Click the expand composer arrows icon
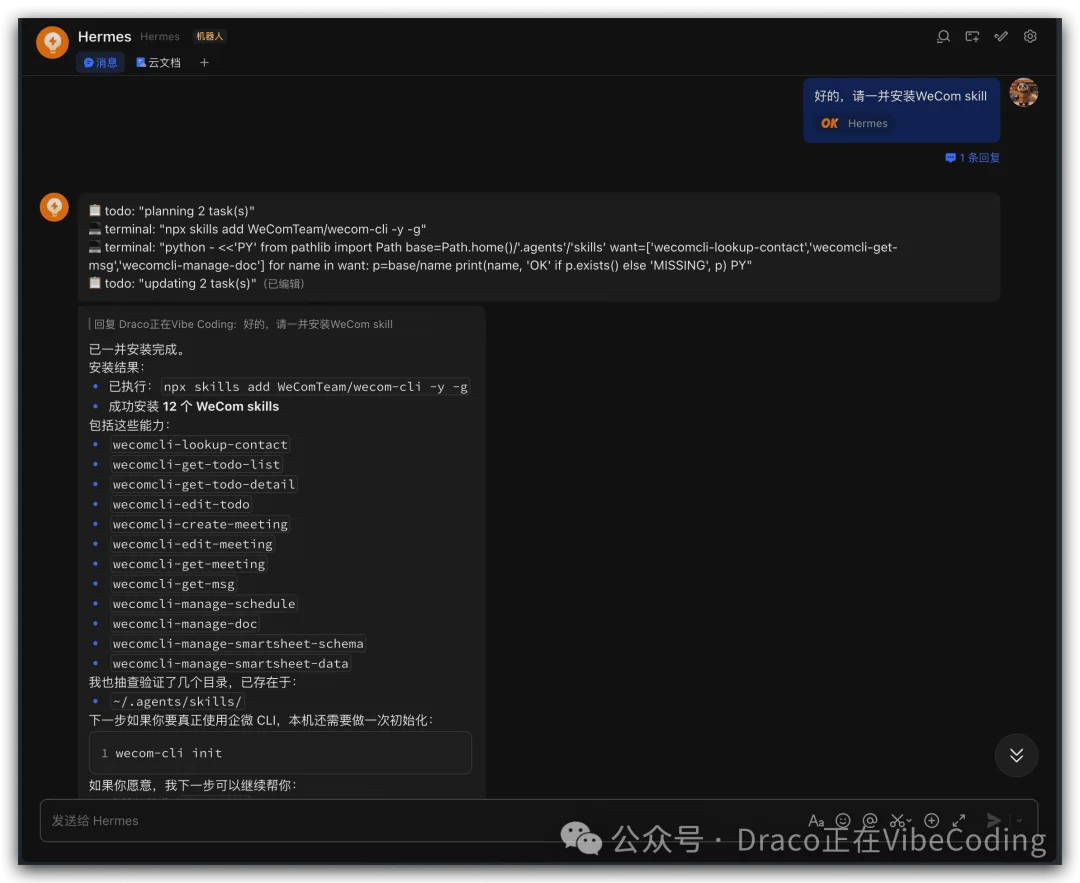This screenshot has width=1080, height=883. pos(958,820)
